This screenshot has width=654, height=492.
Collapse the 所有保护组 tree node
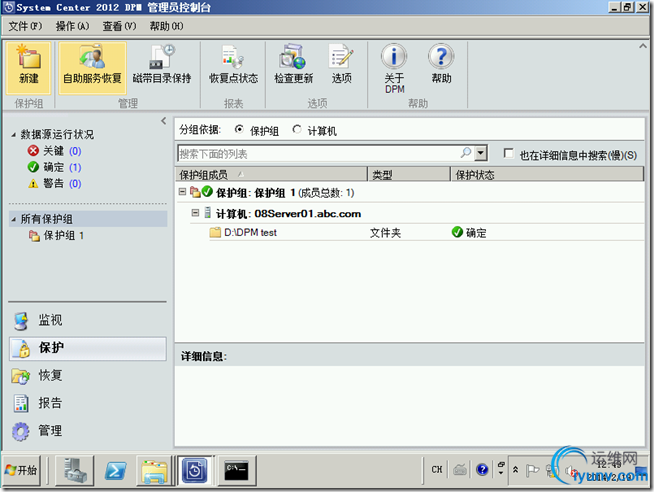tap(13, 219)
